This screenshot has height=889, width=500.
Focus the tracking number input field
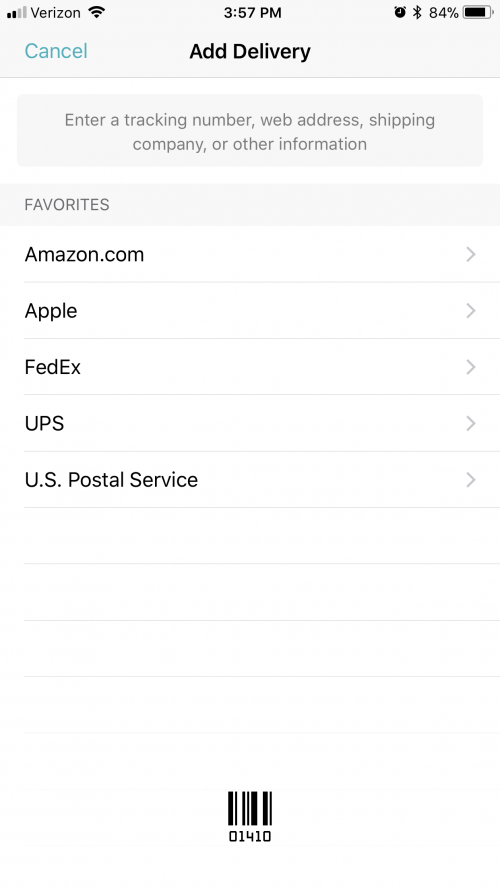click(250, 131)
